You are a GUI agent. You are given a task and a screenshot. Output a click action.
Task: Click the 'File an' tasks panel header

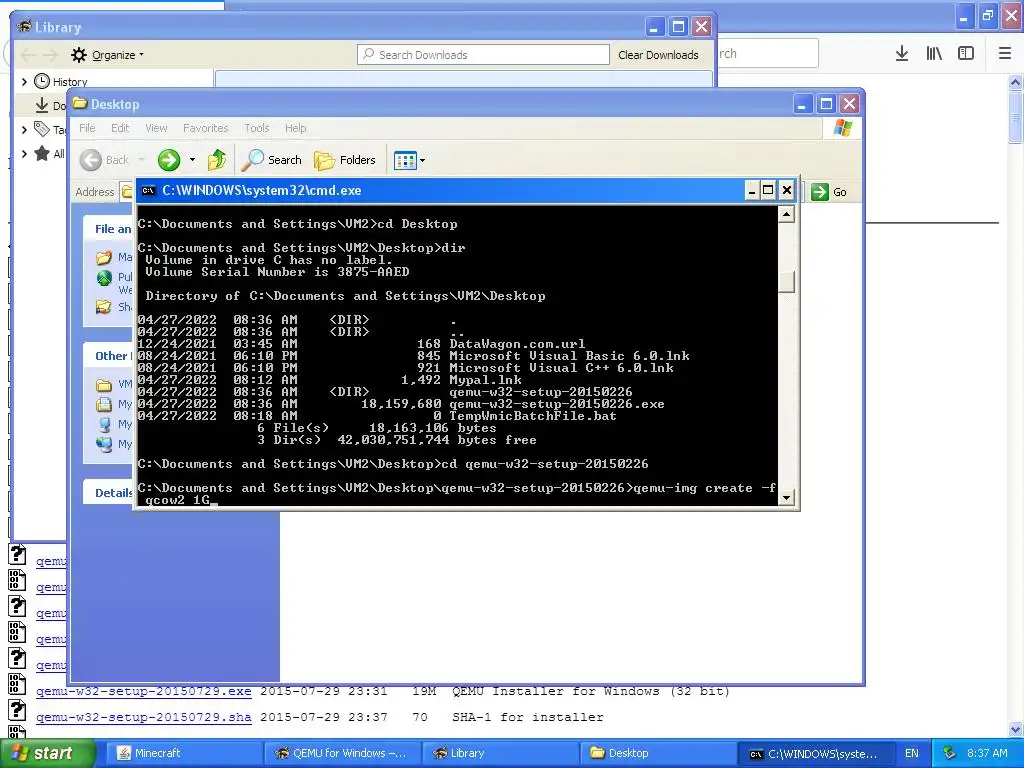112,229
